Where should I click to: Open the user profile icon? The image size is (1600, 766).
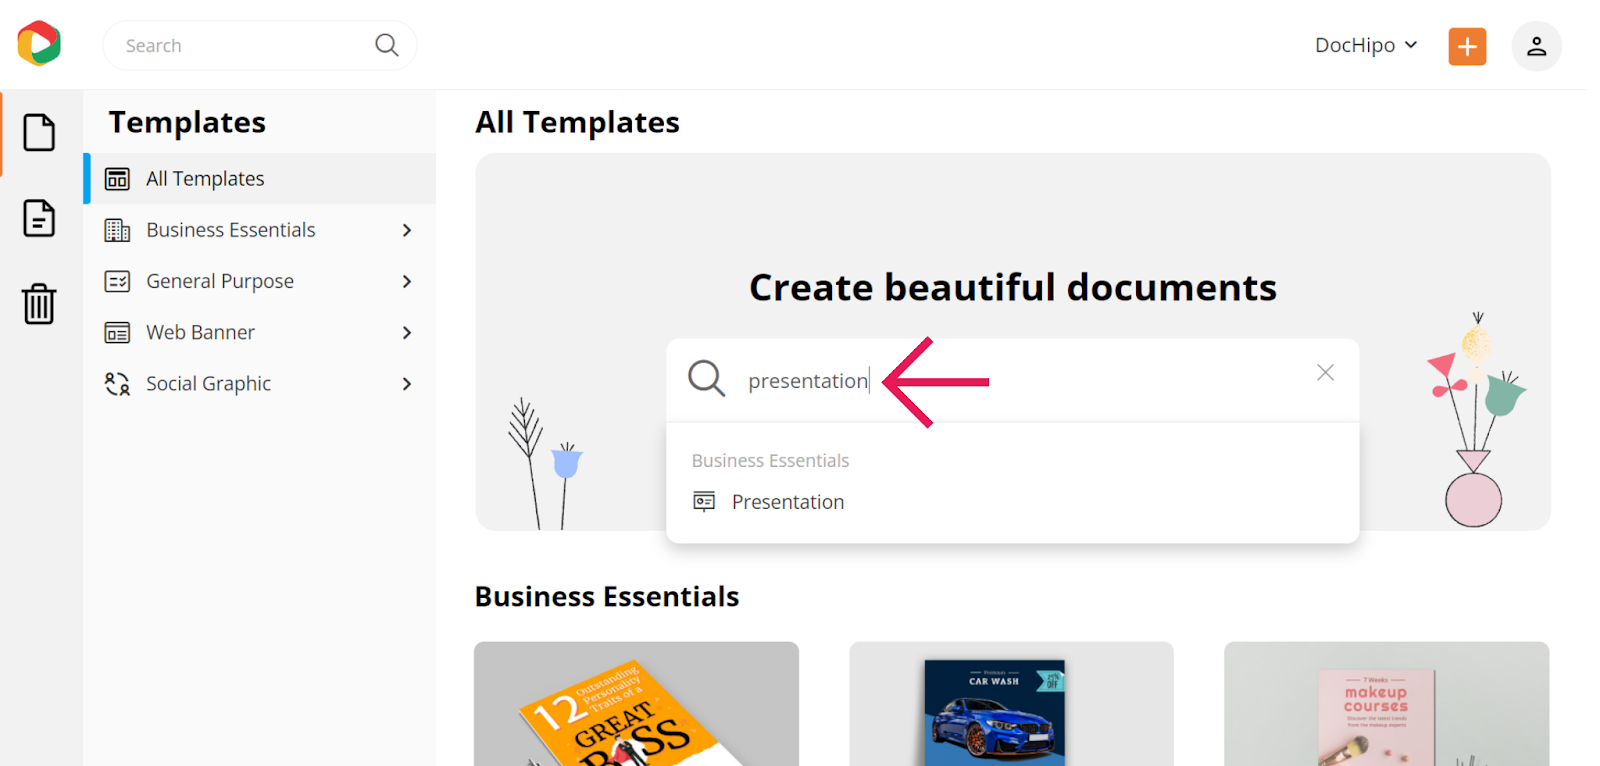point(1536,46)
